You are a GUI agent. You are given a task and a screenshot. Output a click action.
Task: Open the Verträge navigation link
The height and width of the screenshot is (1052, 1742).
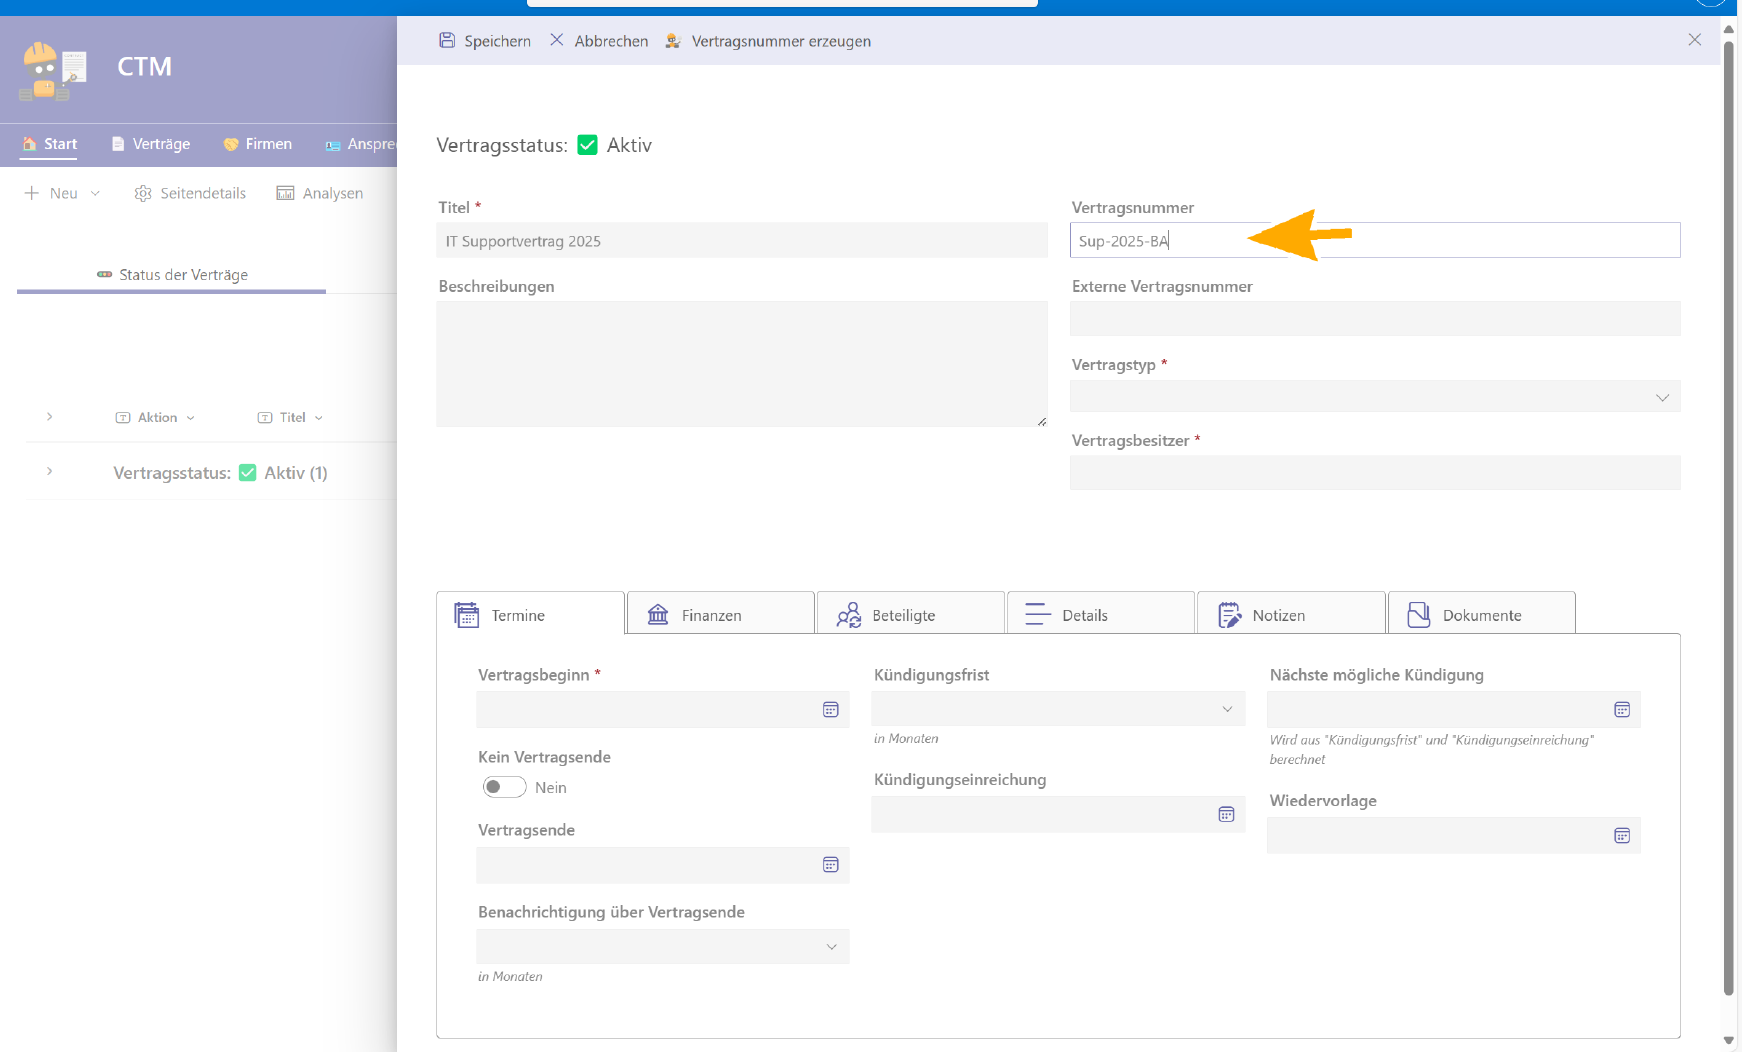click(x=151, y=144)
